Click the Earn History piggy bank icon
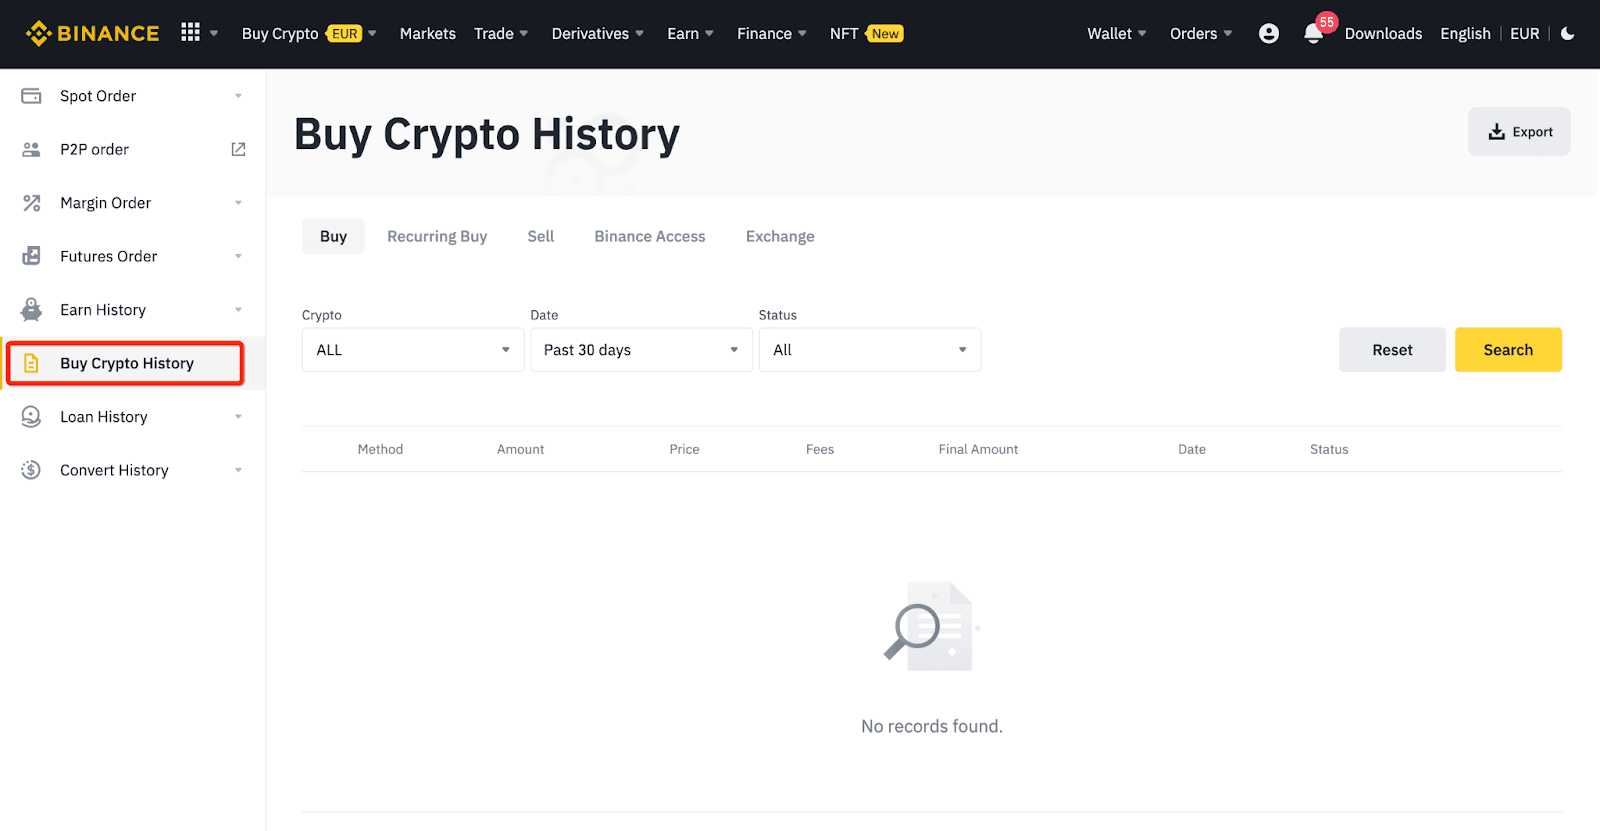Image resolution: width=1600 pixels, height=831 pixels. pyautogui.click(x=31, y=310)
